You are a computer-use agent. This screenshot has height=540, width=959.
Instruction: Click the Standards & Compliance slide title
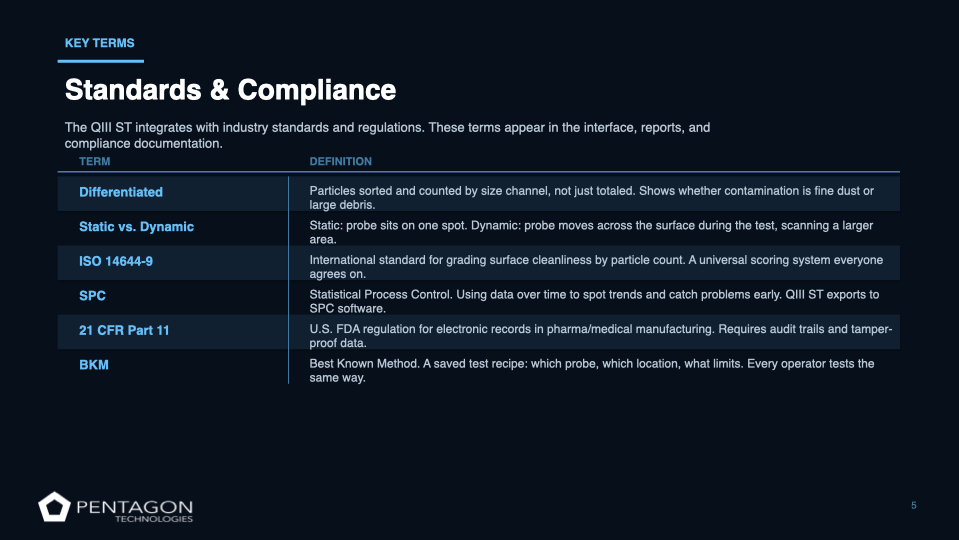[230, 90]
